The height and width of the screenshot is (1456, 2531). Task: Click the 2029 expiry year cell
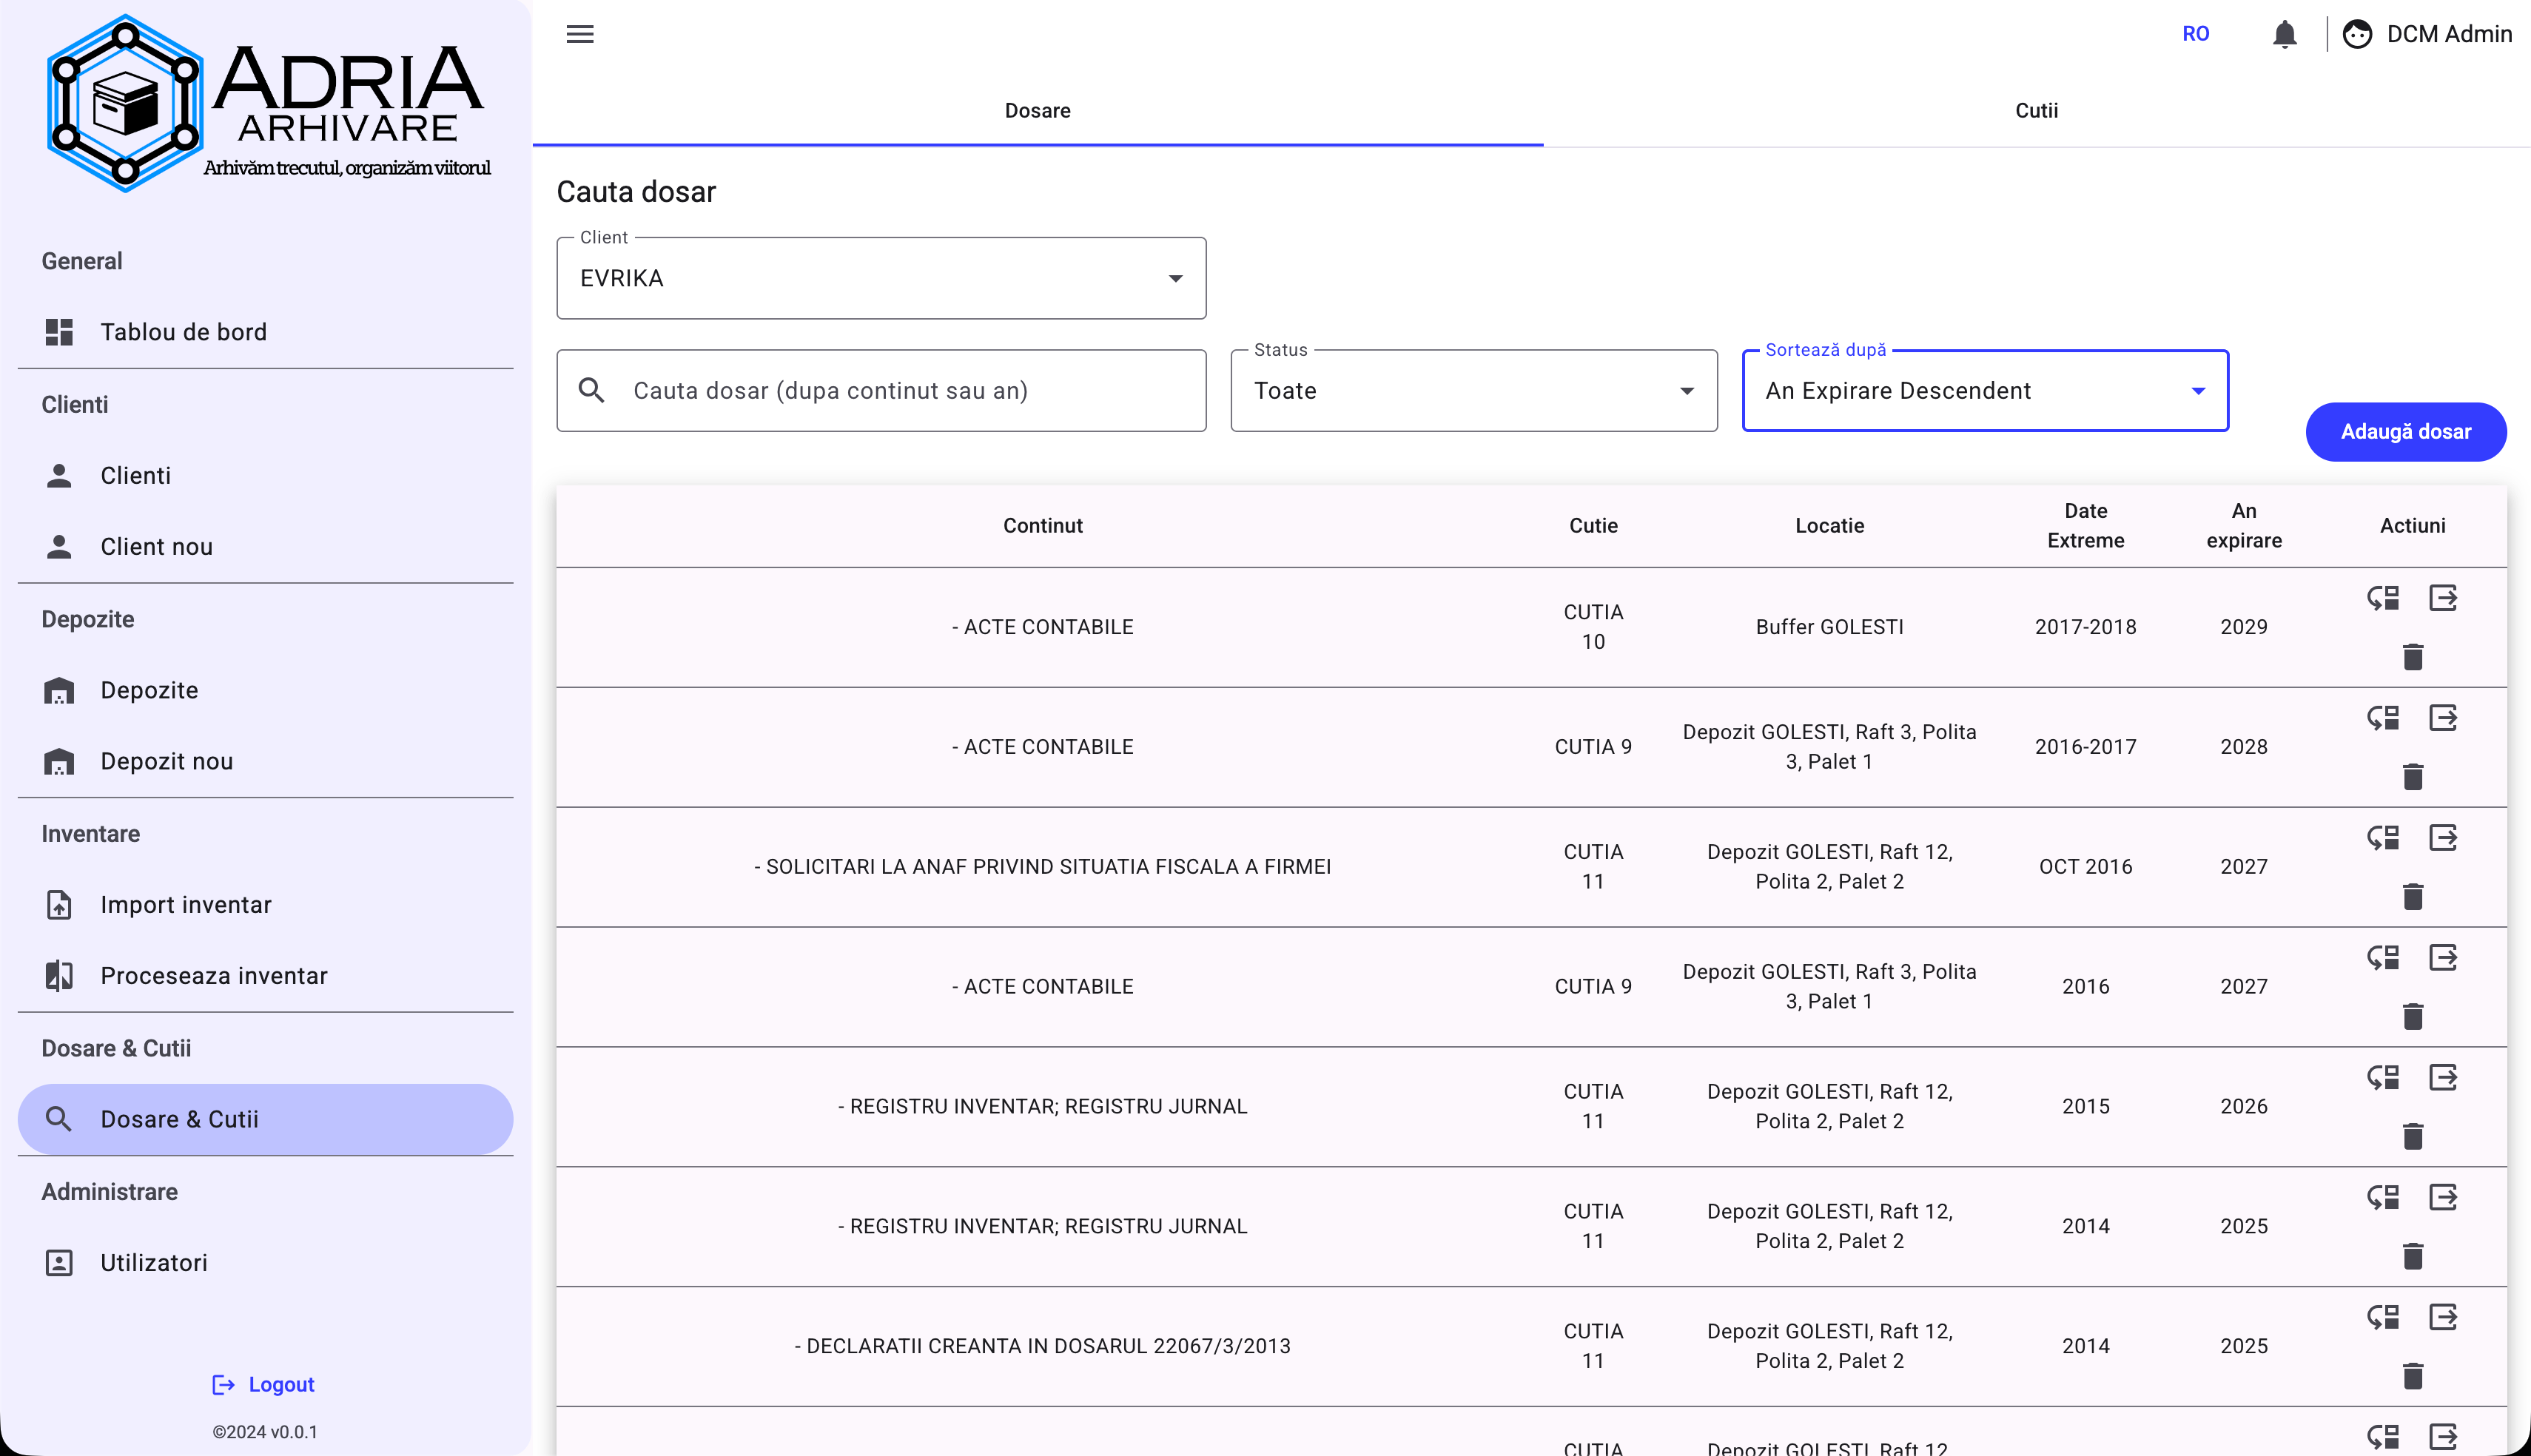coord(2244,627)
